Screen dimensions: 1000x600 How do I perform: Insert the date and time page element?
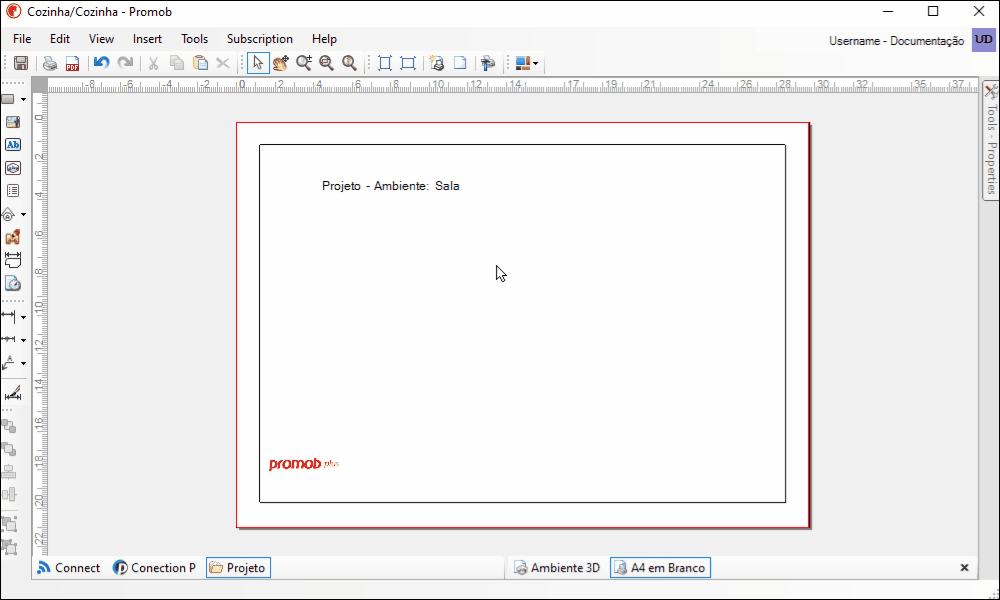[13, 283]
